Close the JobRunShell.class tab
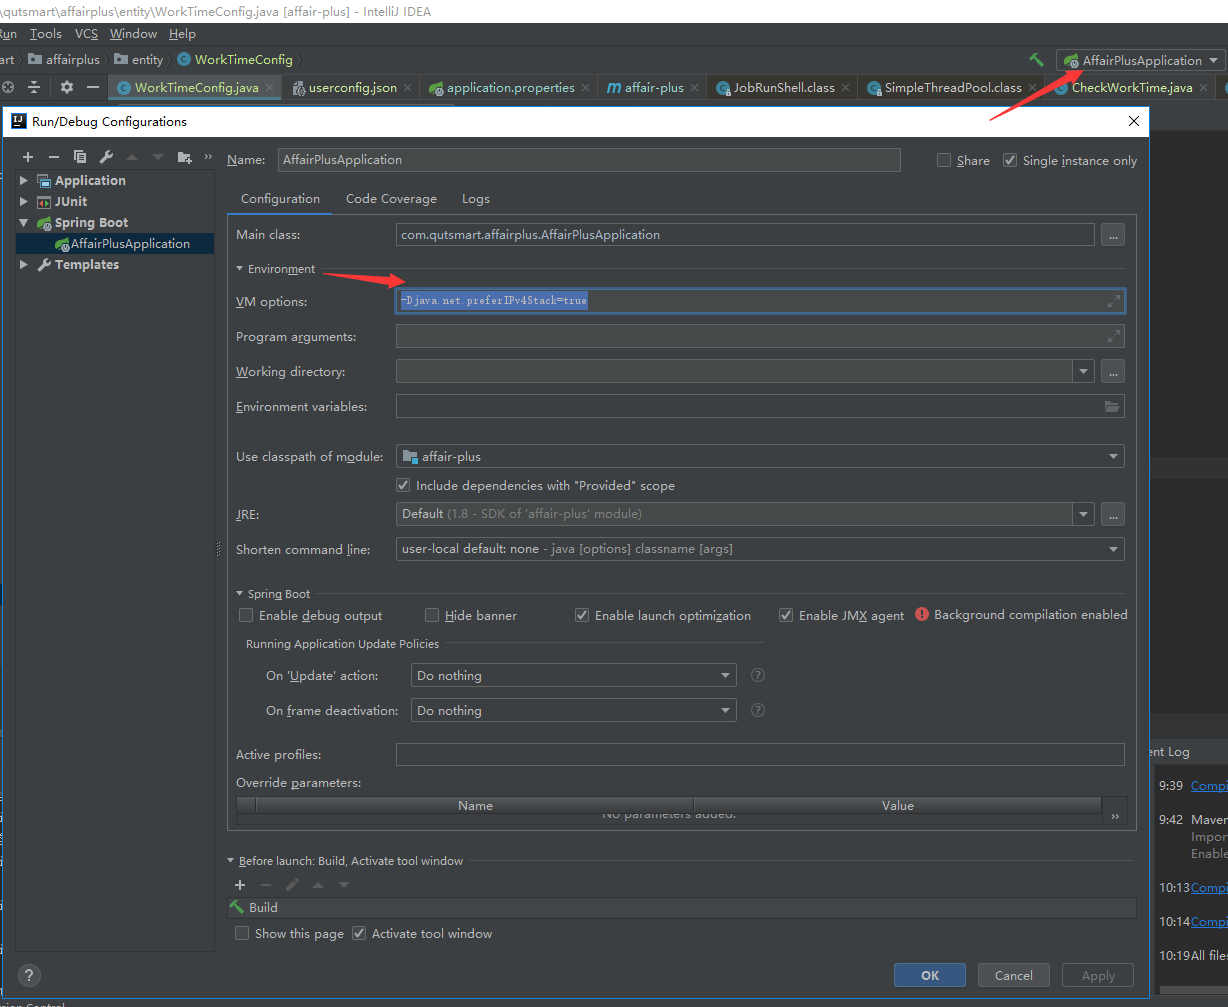 846,88
